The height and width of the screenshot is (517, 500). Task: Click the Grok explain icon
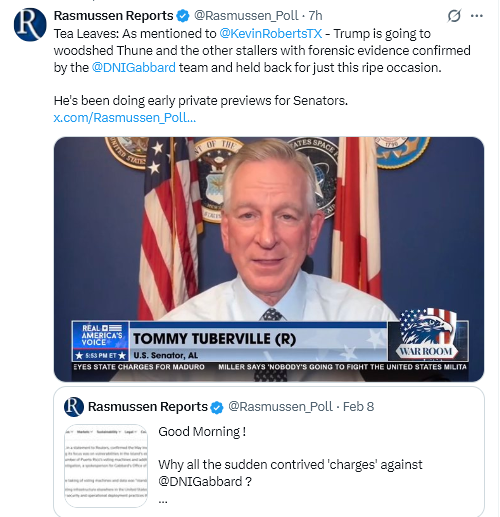pos(454,16)
